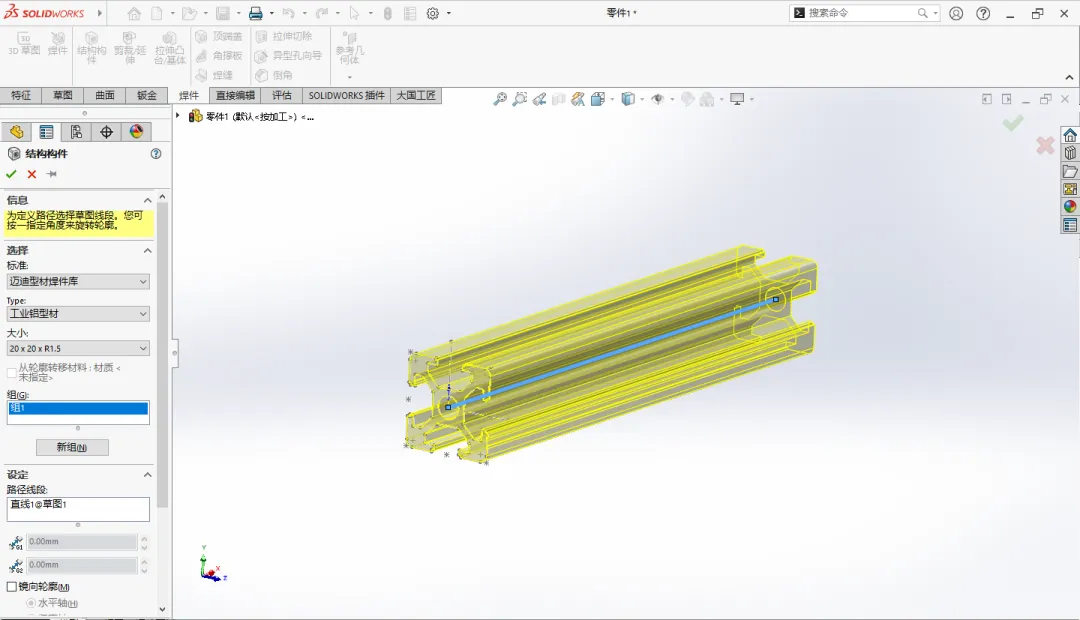
Task: Confirm with green checkmark in property panel
Action: click(11, 174)
